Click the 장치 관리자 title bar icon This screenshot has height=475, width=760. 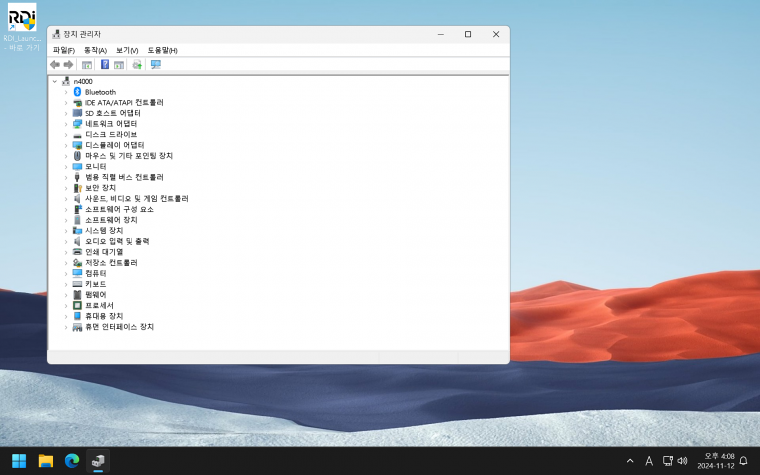pyautogui.click(x=56, y=34)
